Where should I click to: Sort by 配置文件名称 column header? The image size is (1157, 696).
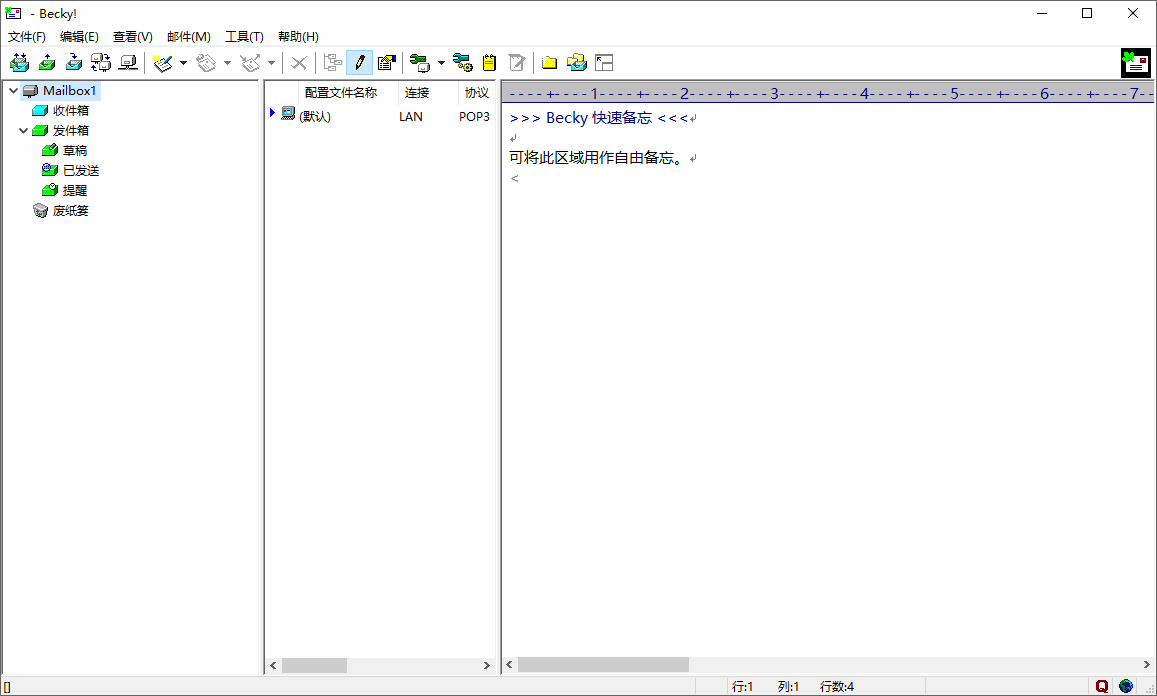pyautogui.click(x=340, y=93)
